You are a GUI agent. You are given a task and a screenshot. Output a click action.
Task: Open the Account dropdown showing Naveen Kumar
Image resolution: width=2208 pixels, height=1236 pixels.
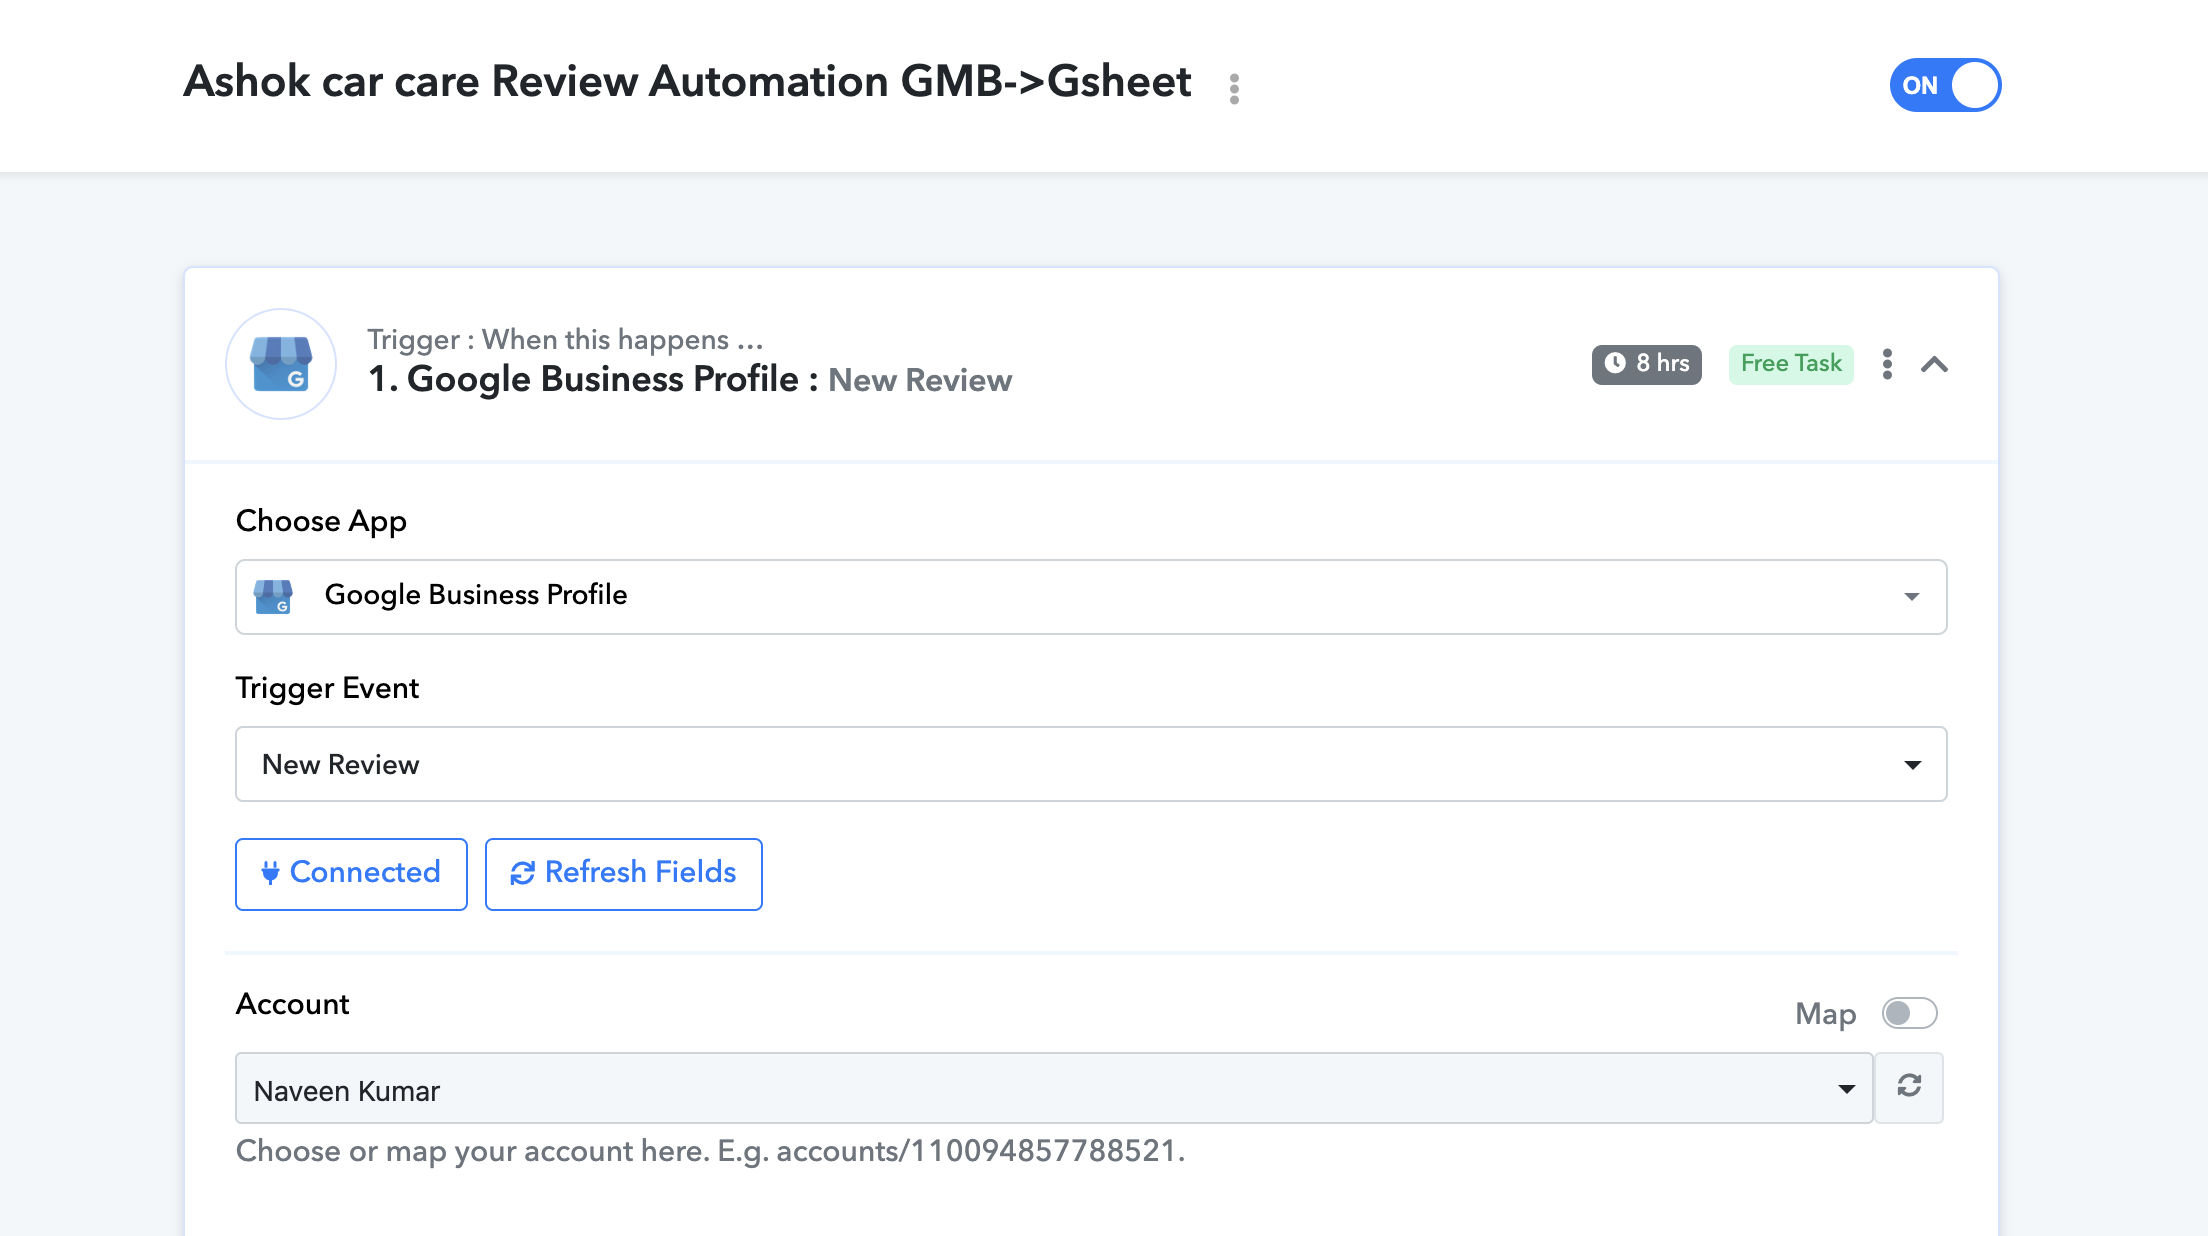pyautogui.click(x=1054, y=1089)
